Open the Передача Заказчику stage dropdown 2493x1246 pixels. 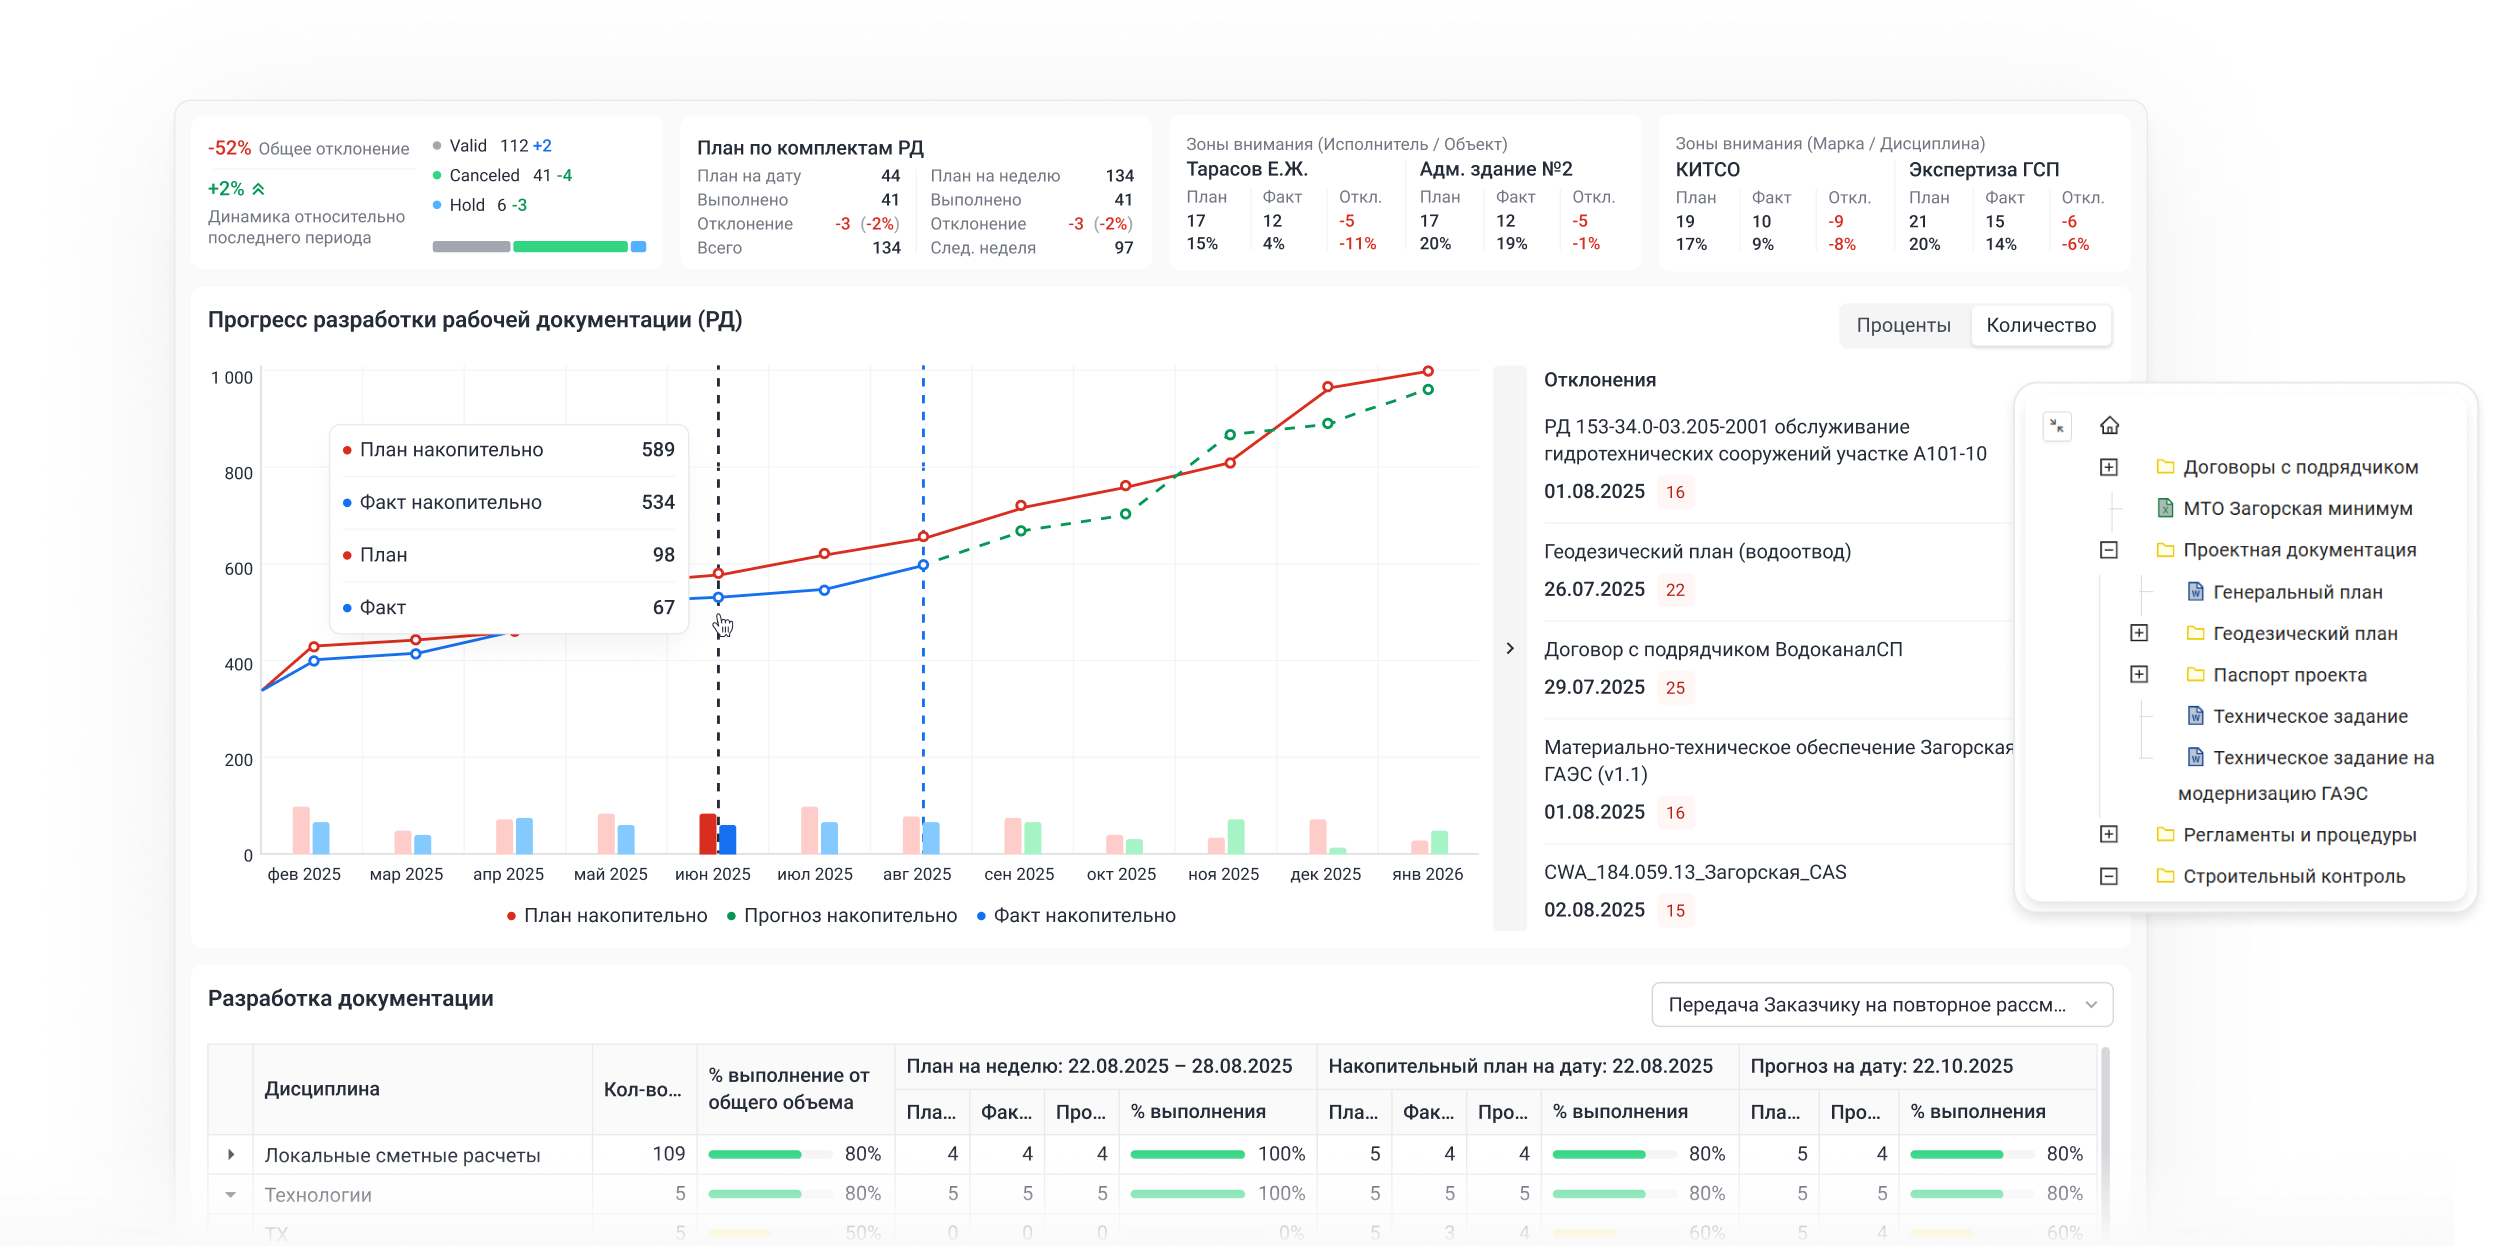tap(1881, 1005)
